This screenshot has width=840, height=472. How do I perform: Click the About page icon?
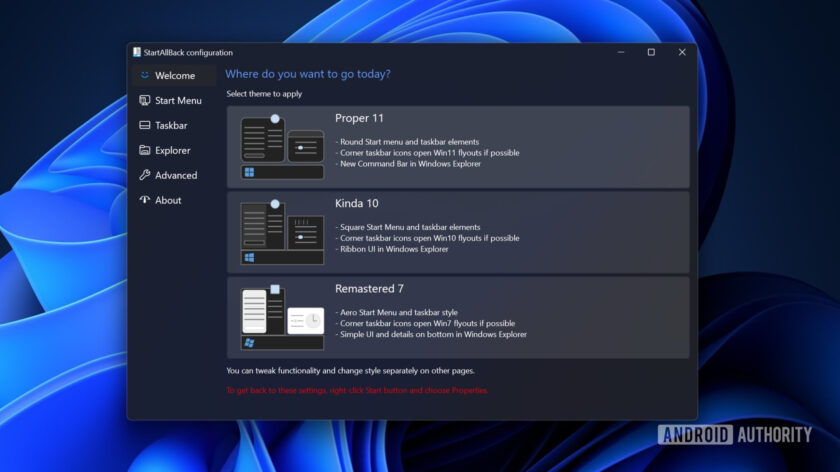(x=145, y=200)
